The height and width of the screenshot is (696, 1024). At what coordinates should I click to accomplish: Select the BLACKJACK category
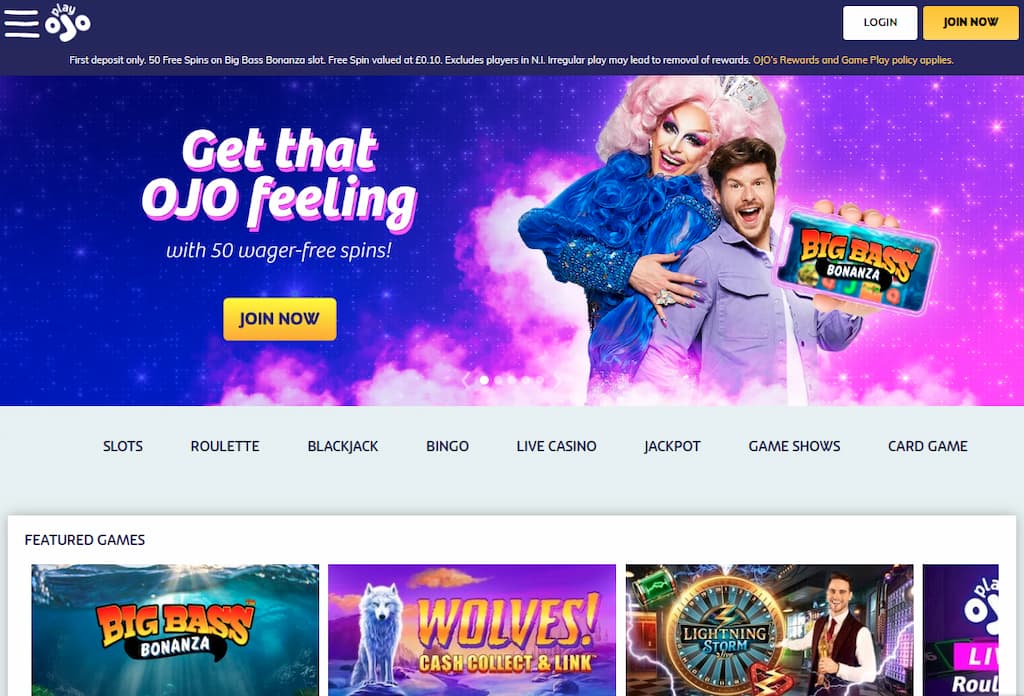pyautogui.click(x=343, y=446)
